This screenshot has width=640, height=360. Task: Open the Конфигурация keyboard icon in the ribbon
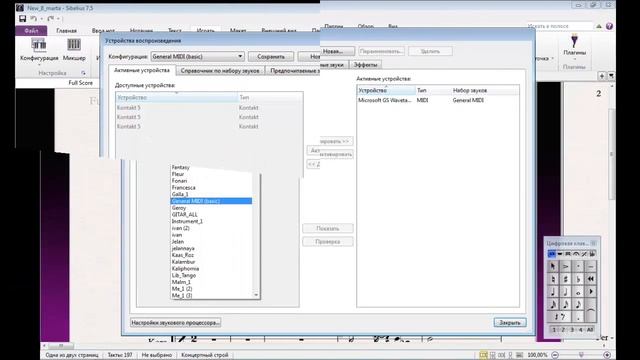[x=39, y=46]
